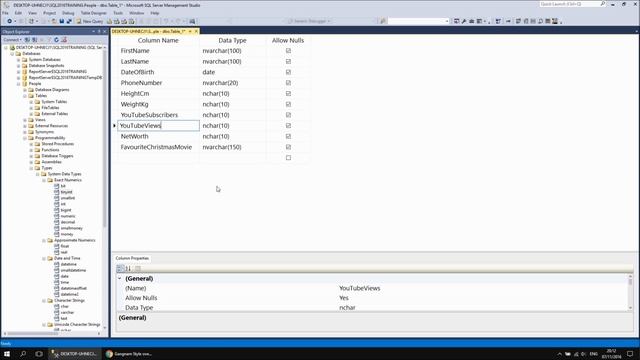Click the Categorized view icon in Column Properties

[x=120, y=268]
